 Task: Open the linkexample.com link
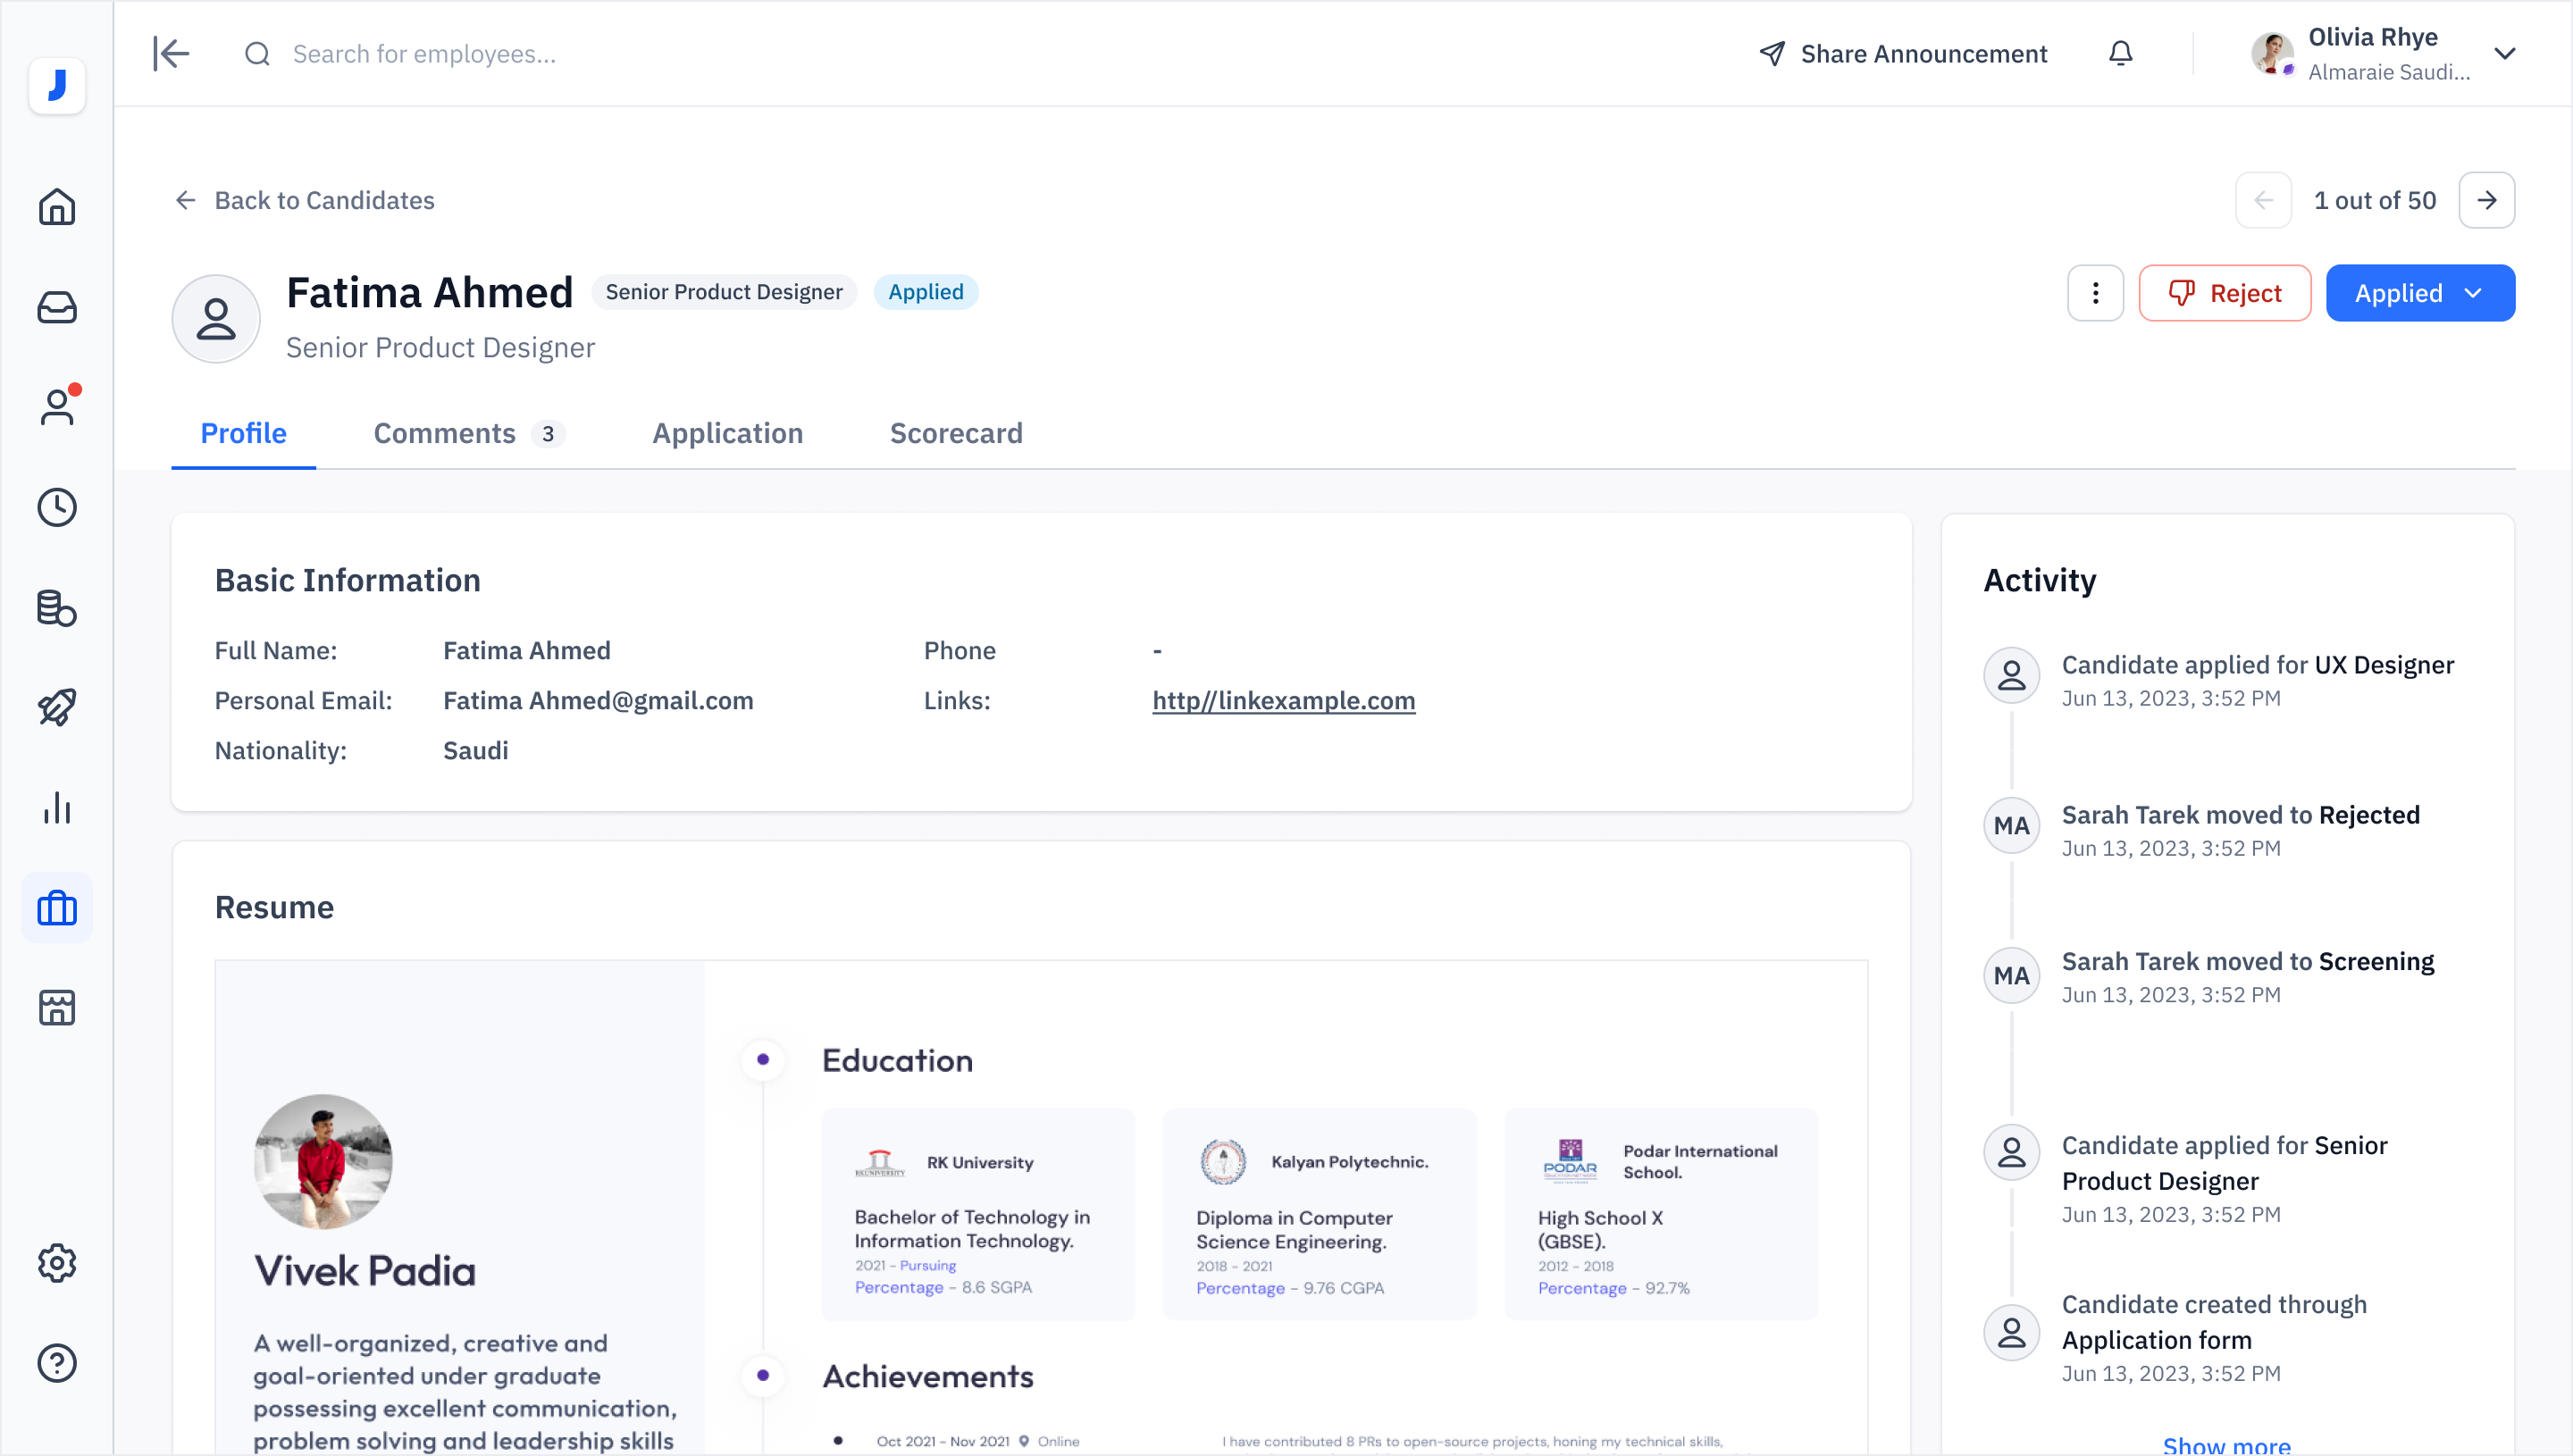pyautogui.click(x=1283, y=700)
